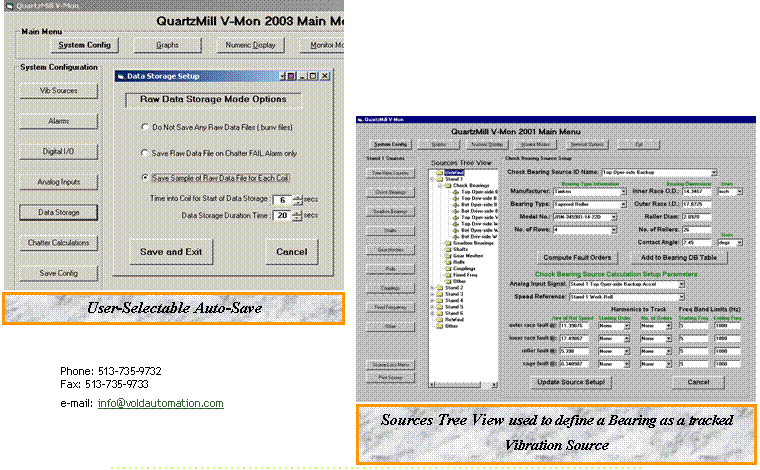Open cage fault No. of Orders dropdown
The height and width of the screenshot is (470, 760).
pyautogui.click(x=668, y=364)
